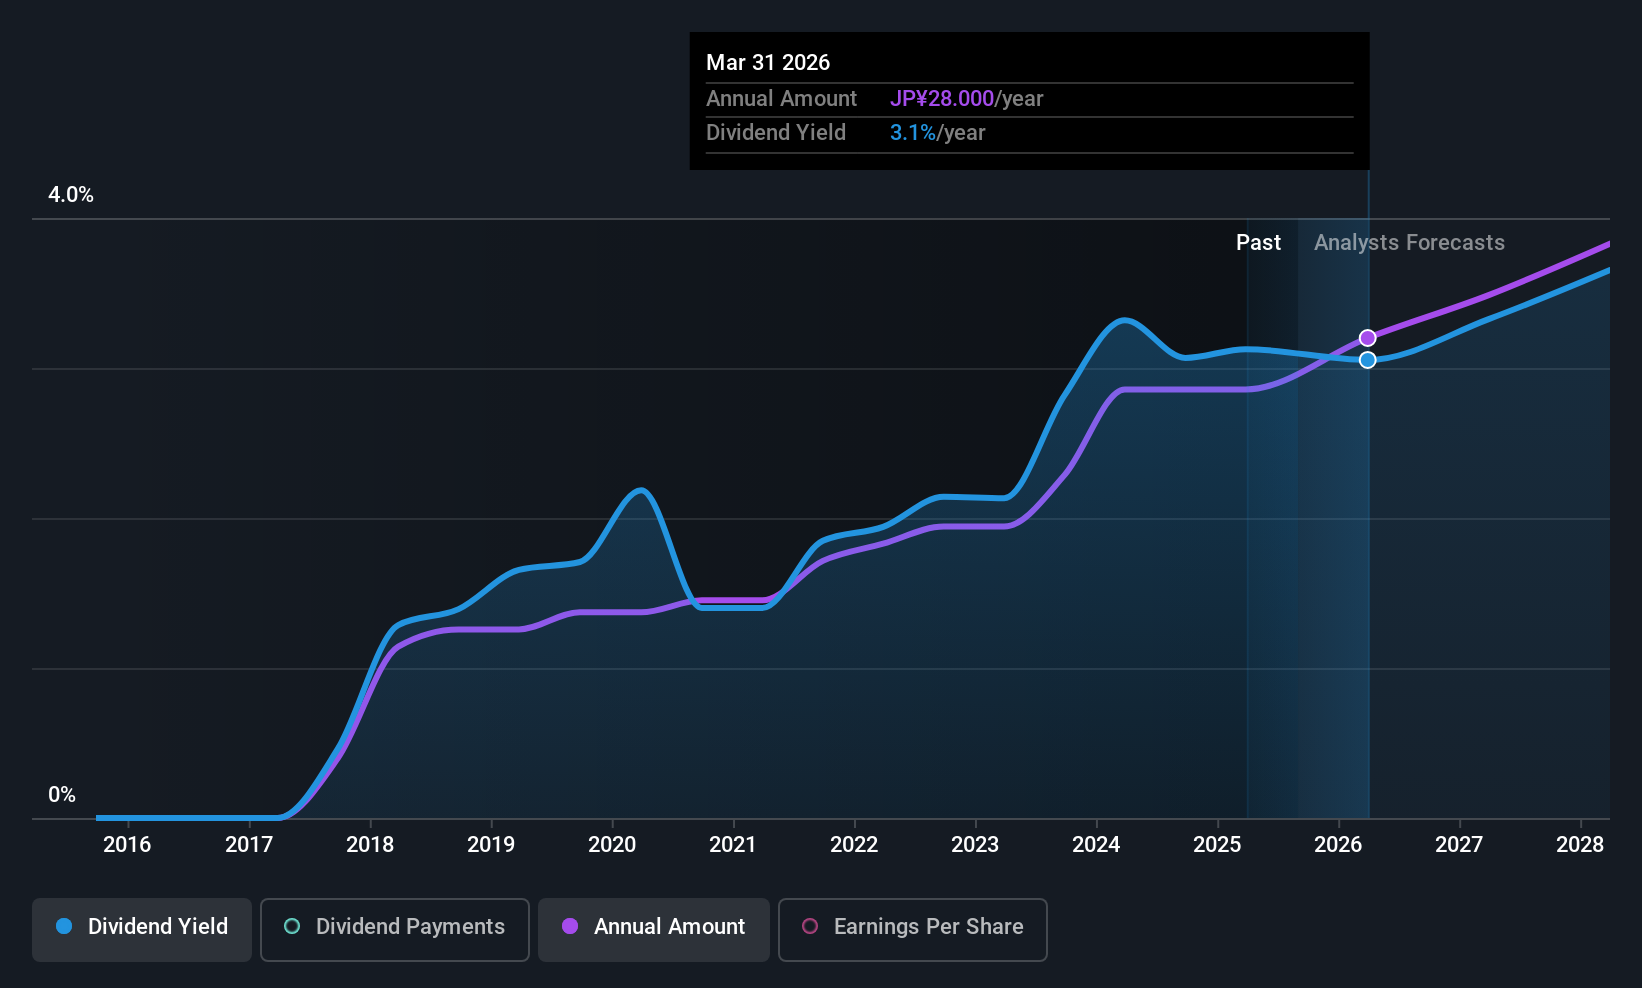Click the Analysts Forecasts label
Screen dimensions: 1642x988
(x=1409, y=243)
